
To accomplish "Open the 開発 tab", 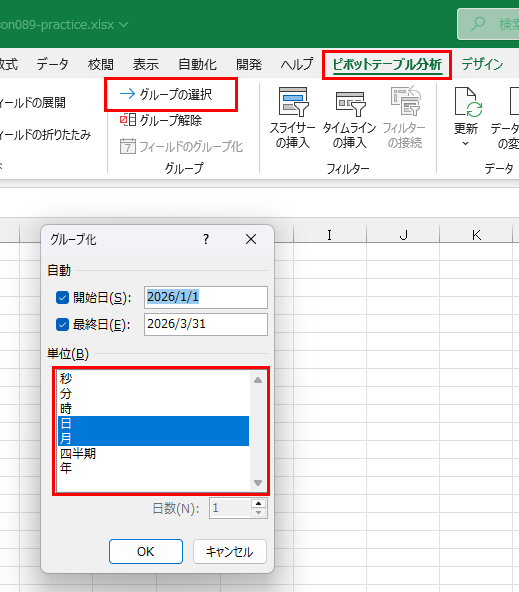I will [x=249, y=65].
